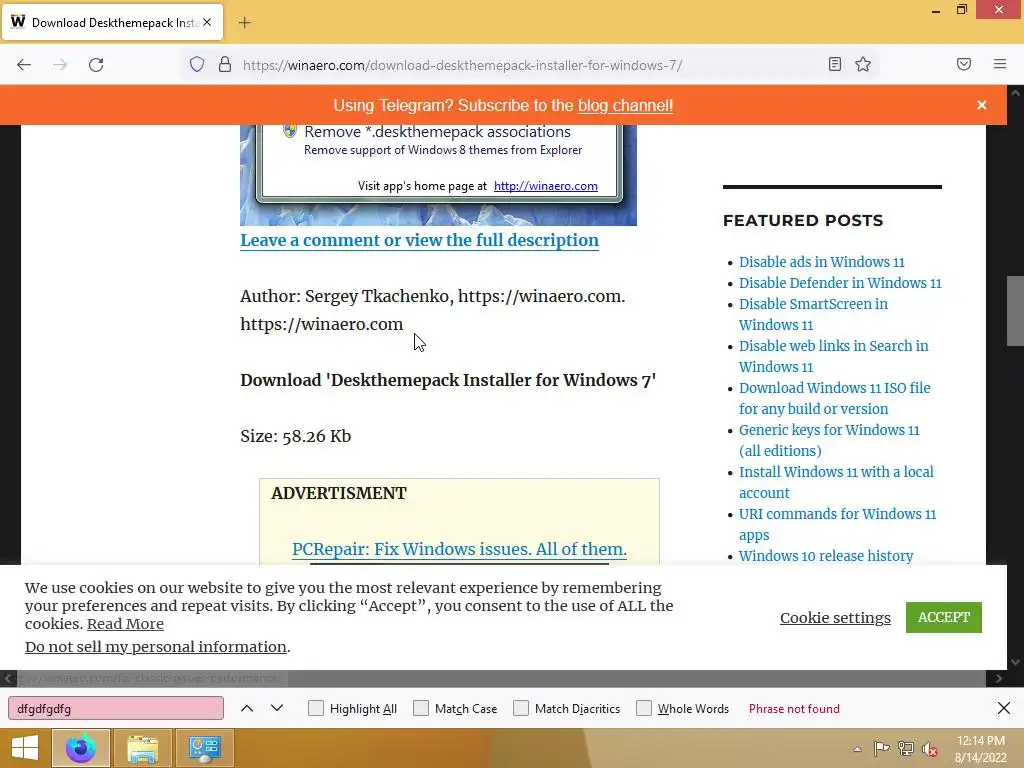The width and height of the screenshot is (1024, 768).
Task: Open Download Windows 11 ISO file link
Action: tap(835, 398)
